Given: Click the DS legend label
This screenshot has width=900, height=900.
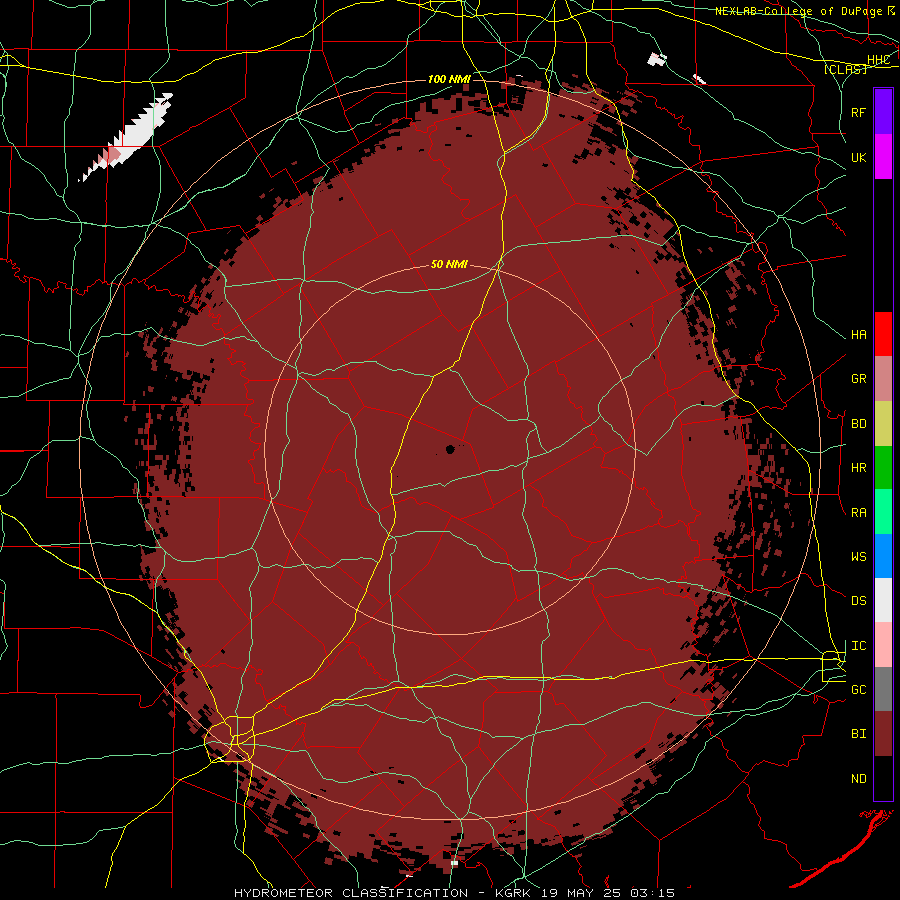Looking at the screenshot, I should click(858, 601).
